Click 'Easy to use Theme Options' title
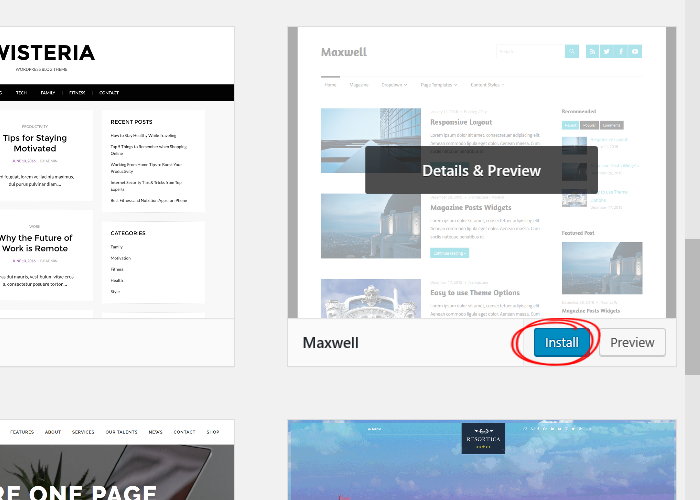Viewport: 700px width, 500px height. click(x=475, y=293)
